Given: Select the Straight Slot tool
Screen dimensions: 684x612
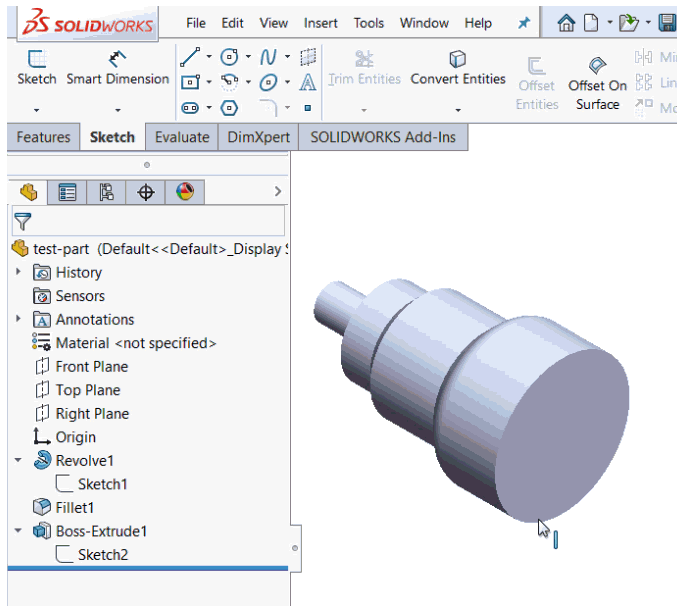Looking at the screenshot, I should 190,108.
